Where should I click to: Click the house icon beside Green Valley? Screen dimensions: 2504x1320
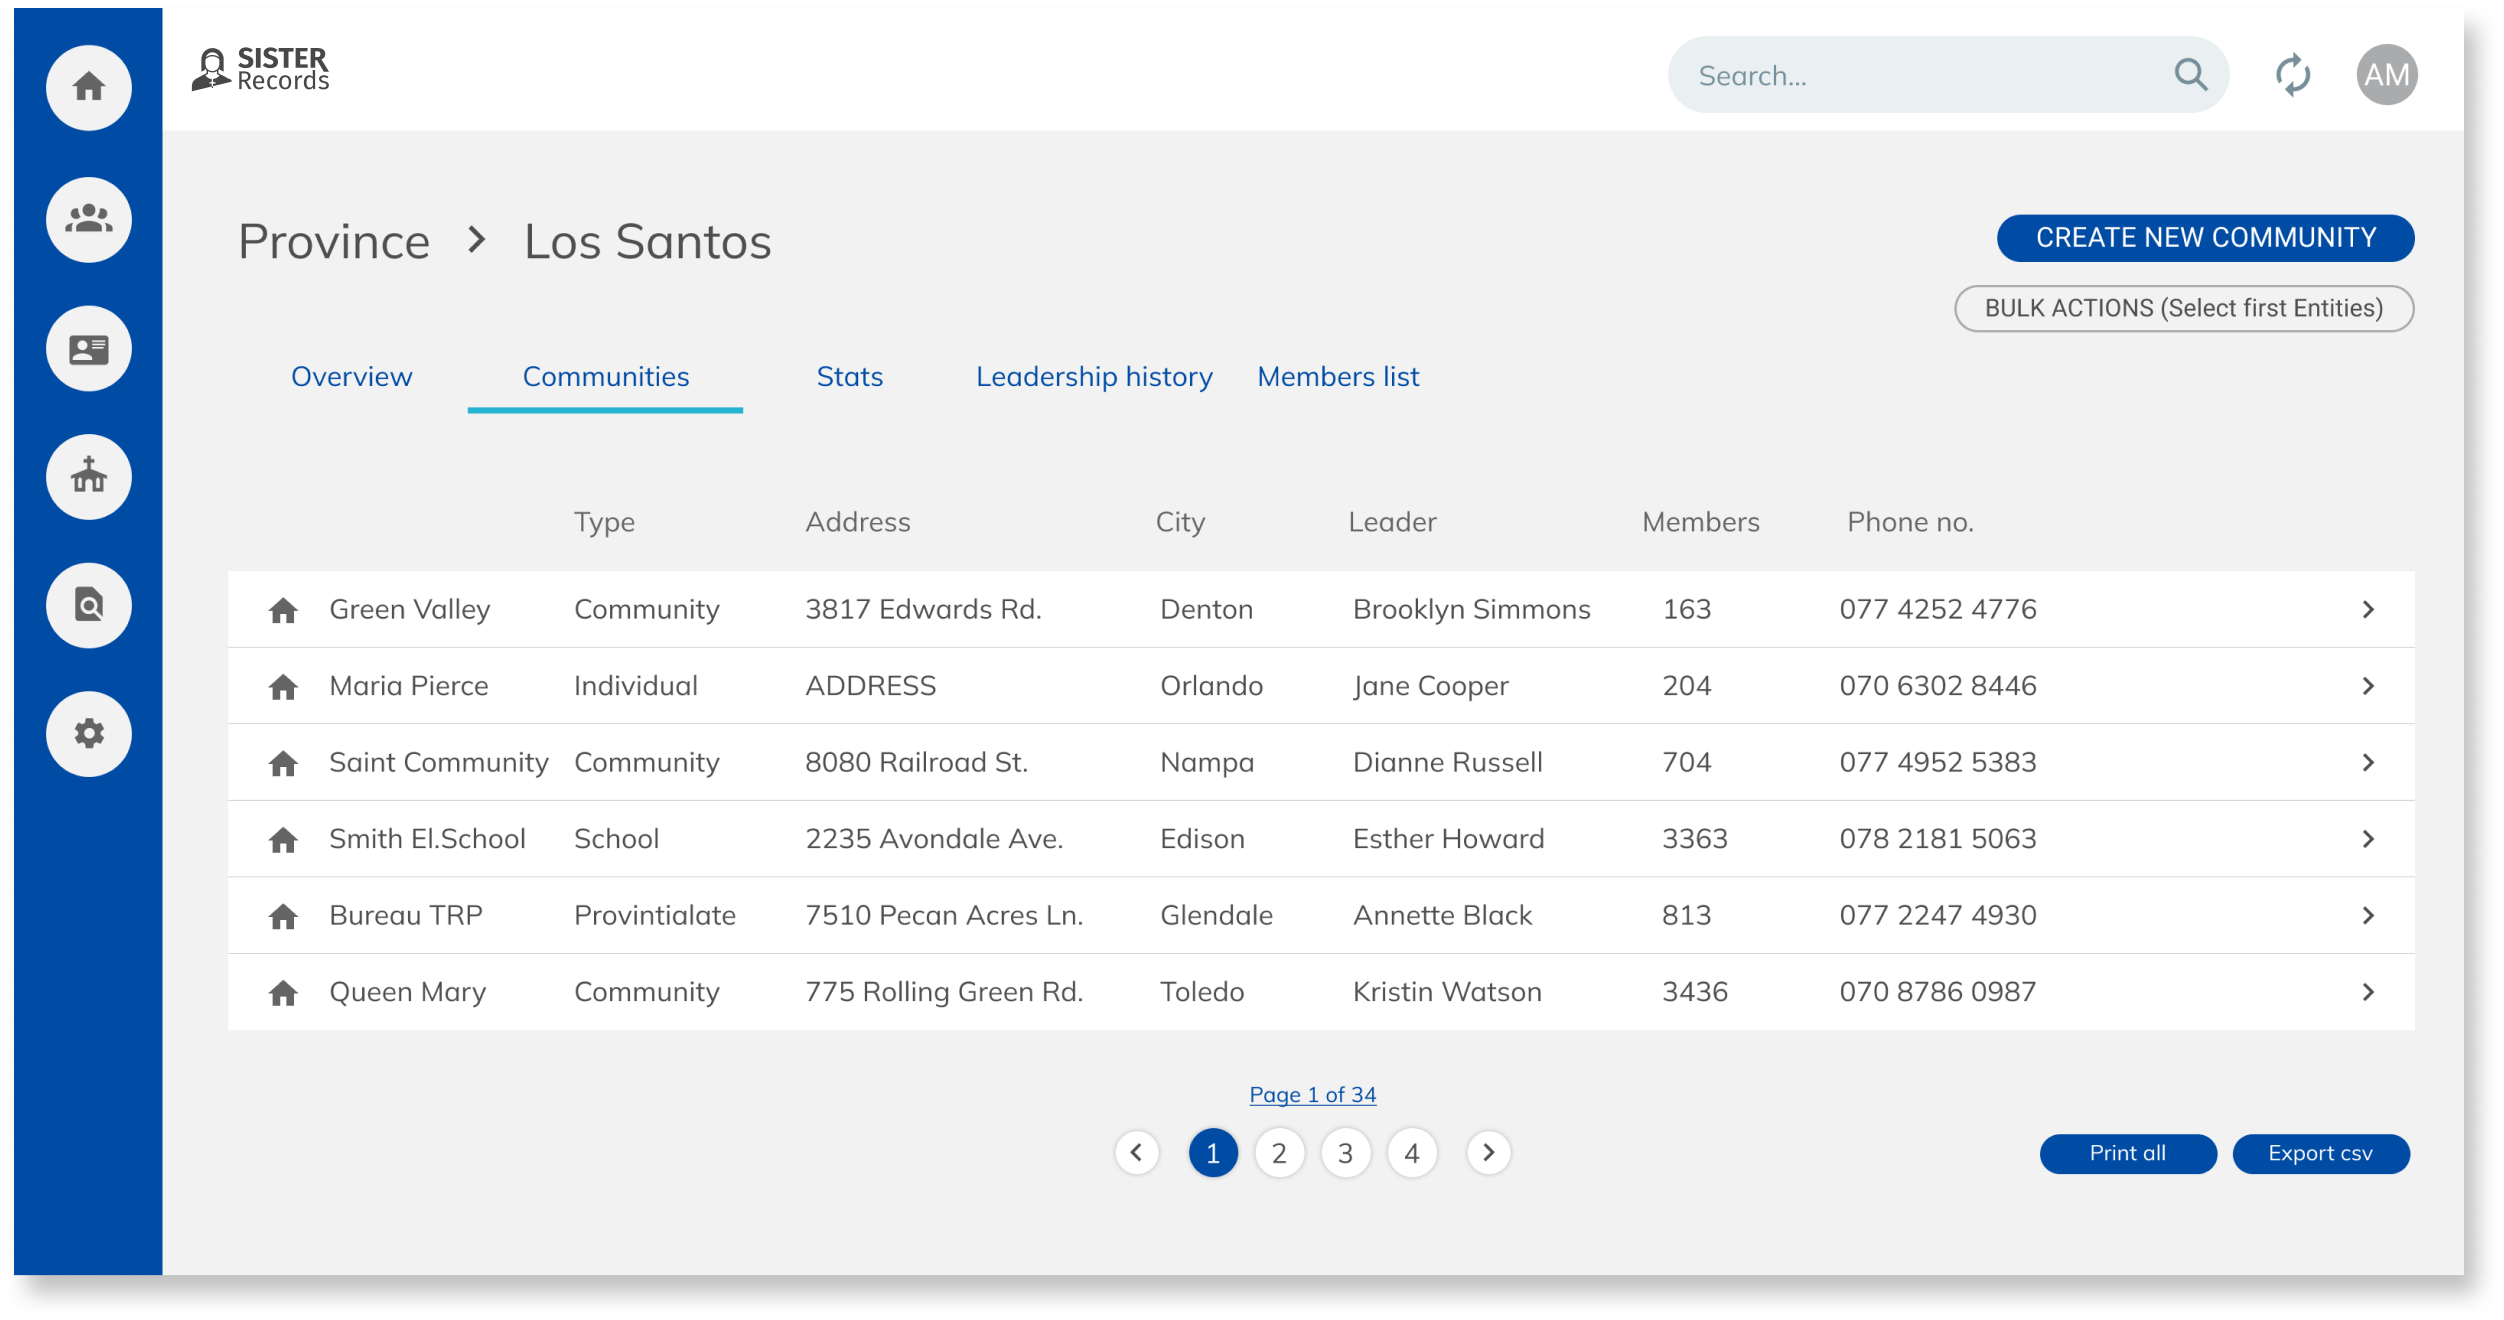tap(283, 608)
